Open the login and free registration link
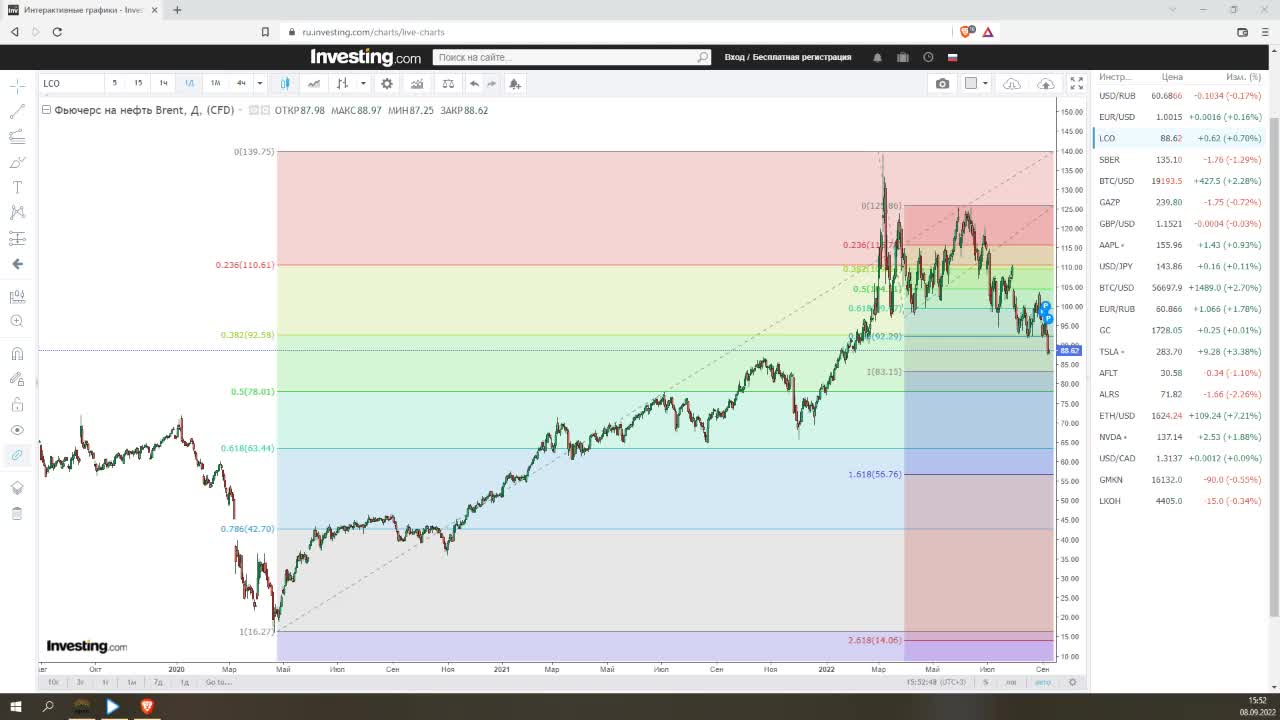The height and width of the screenshot is (720, 1280). coord(788,57)
